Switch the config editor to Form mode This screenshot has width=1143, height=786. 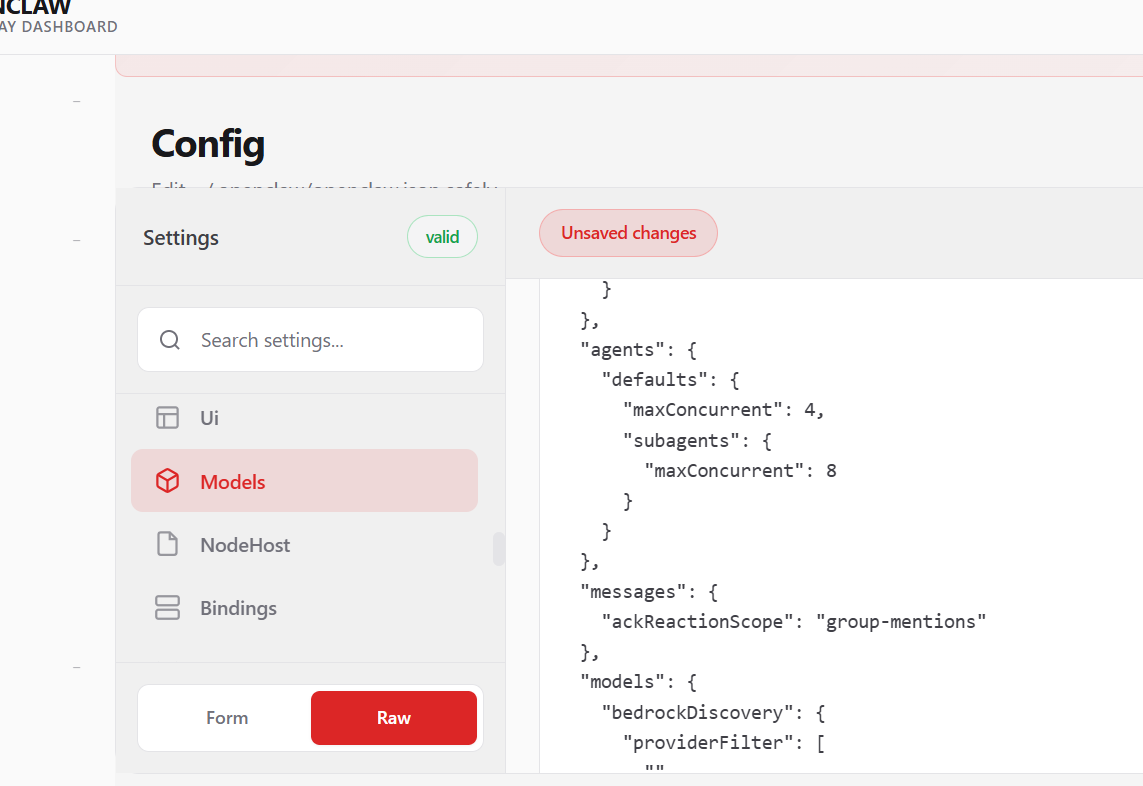(x=227, y=718)
